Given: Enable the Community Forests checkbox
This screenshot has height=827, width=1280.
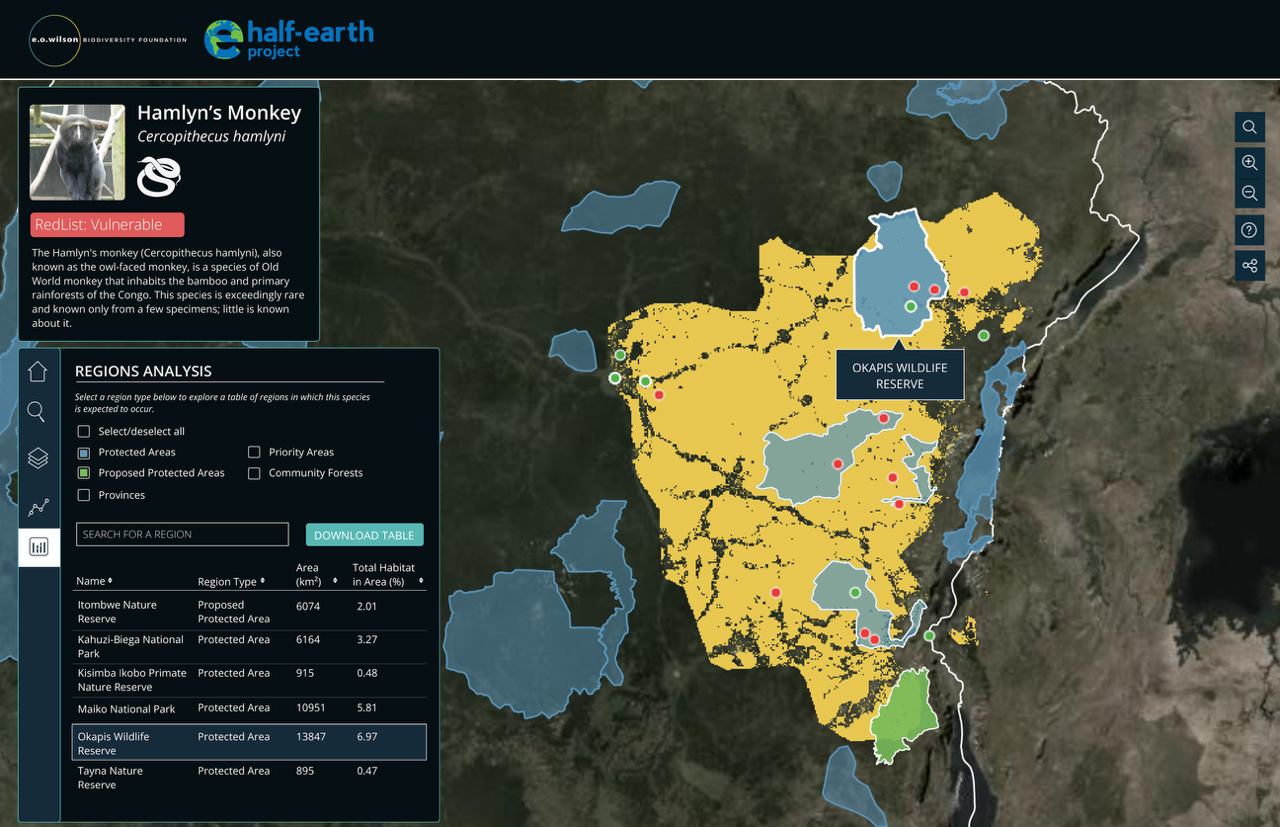Looking at the screenshot, I should (x=254, y=473).
